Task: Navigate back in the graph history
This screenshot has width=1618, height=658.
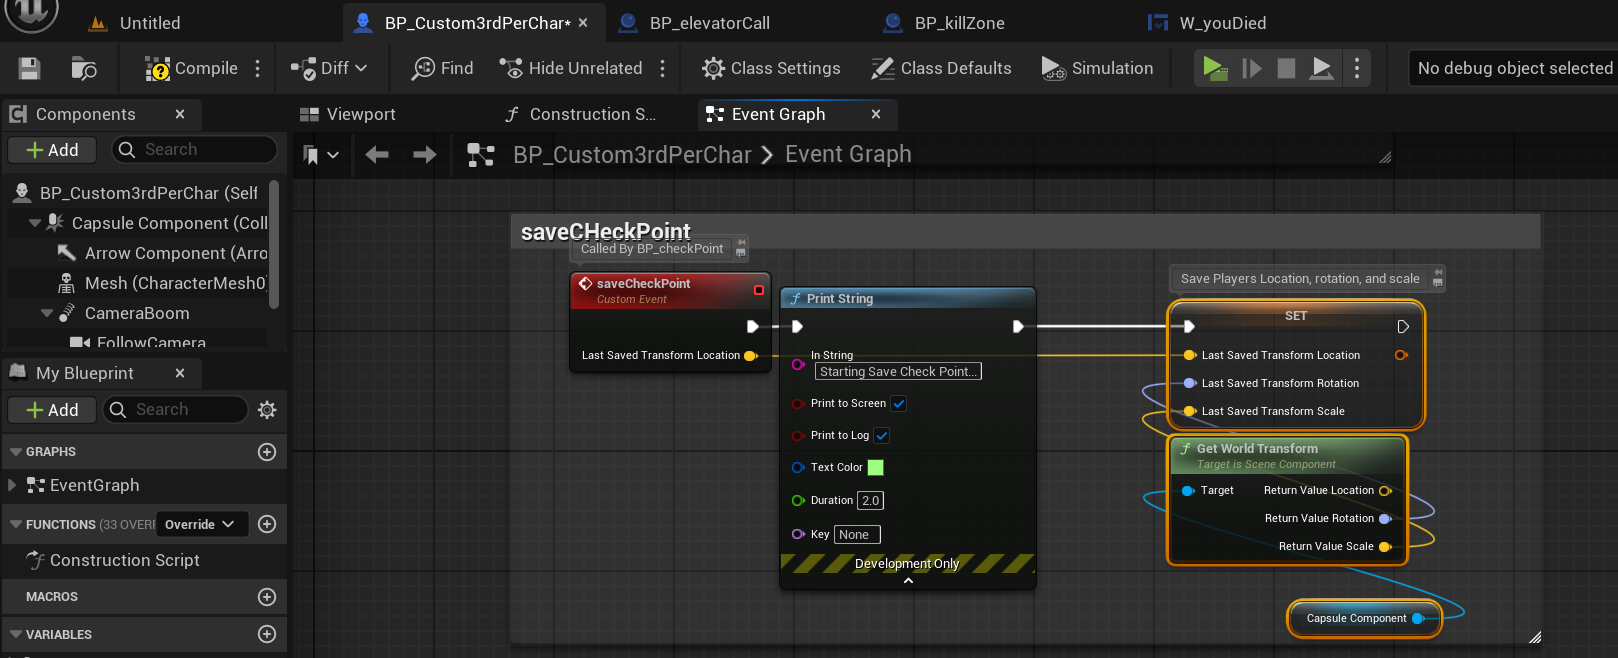Action: pyautogui.click(x=377, y=155)
